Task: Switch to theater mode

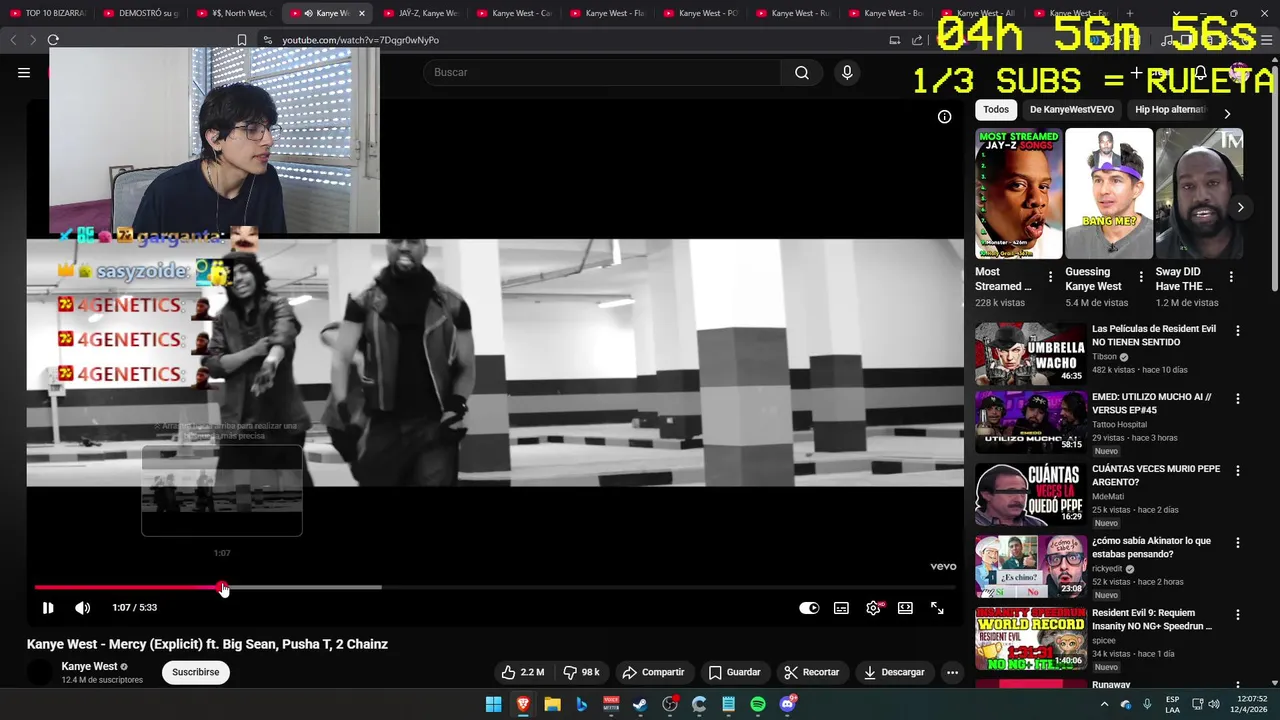Action: [x=905, y=608]
